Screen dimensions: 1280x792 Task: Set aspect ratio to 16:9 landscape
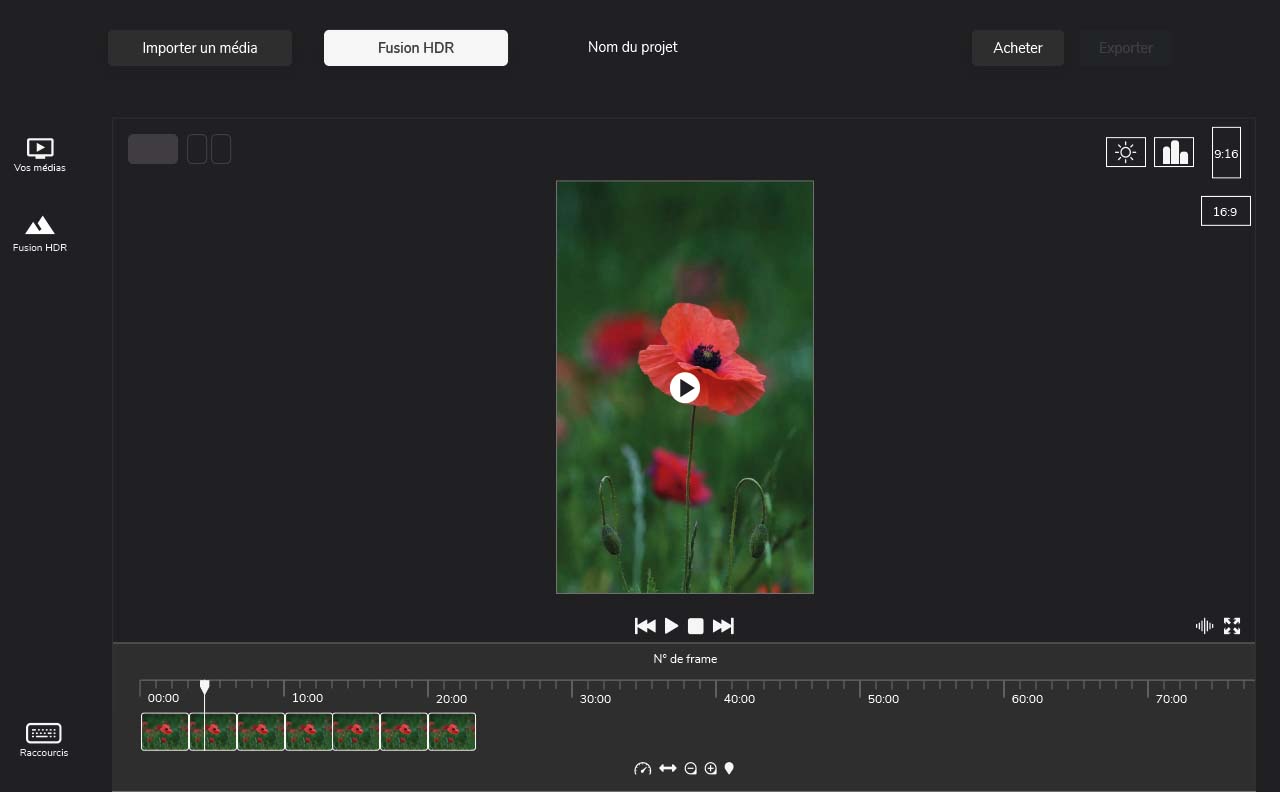1225,211
